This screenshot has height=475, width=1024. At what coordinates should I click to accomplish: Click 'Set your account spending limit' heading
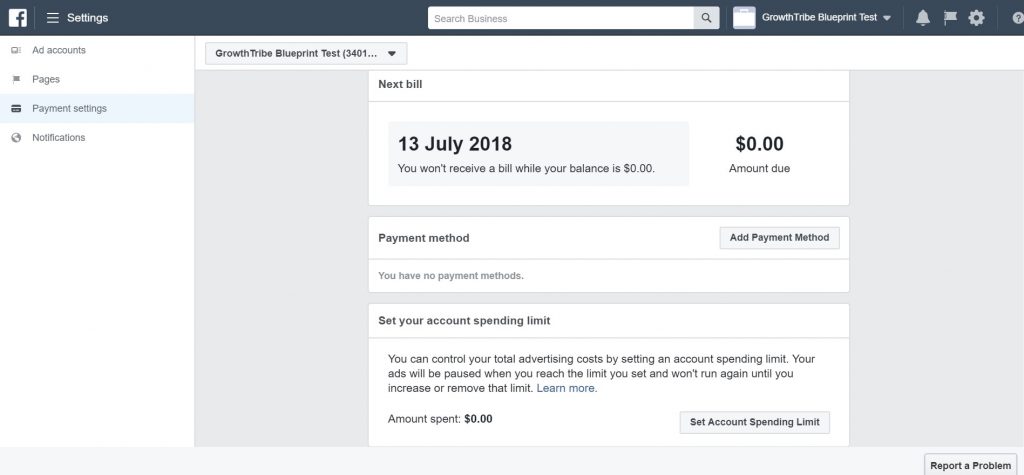(464, 321)
